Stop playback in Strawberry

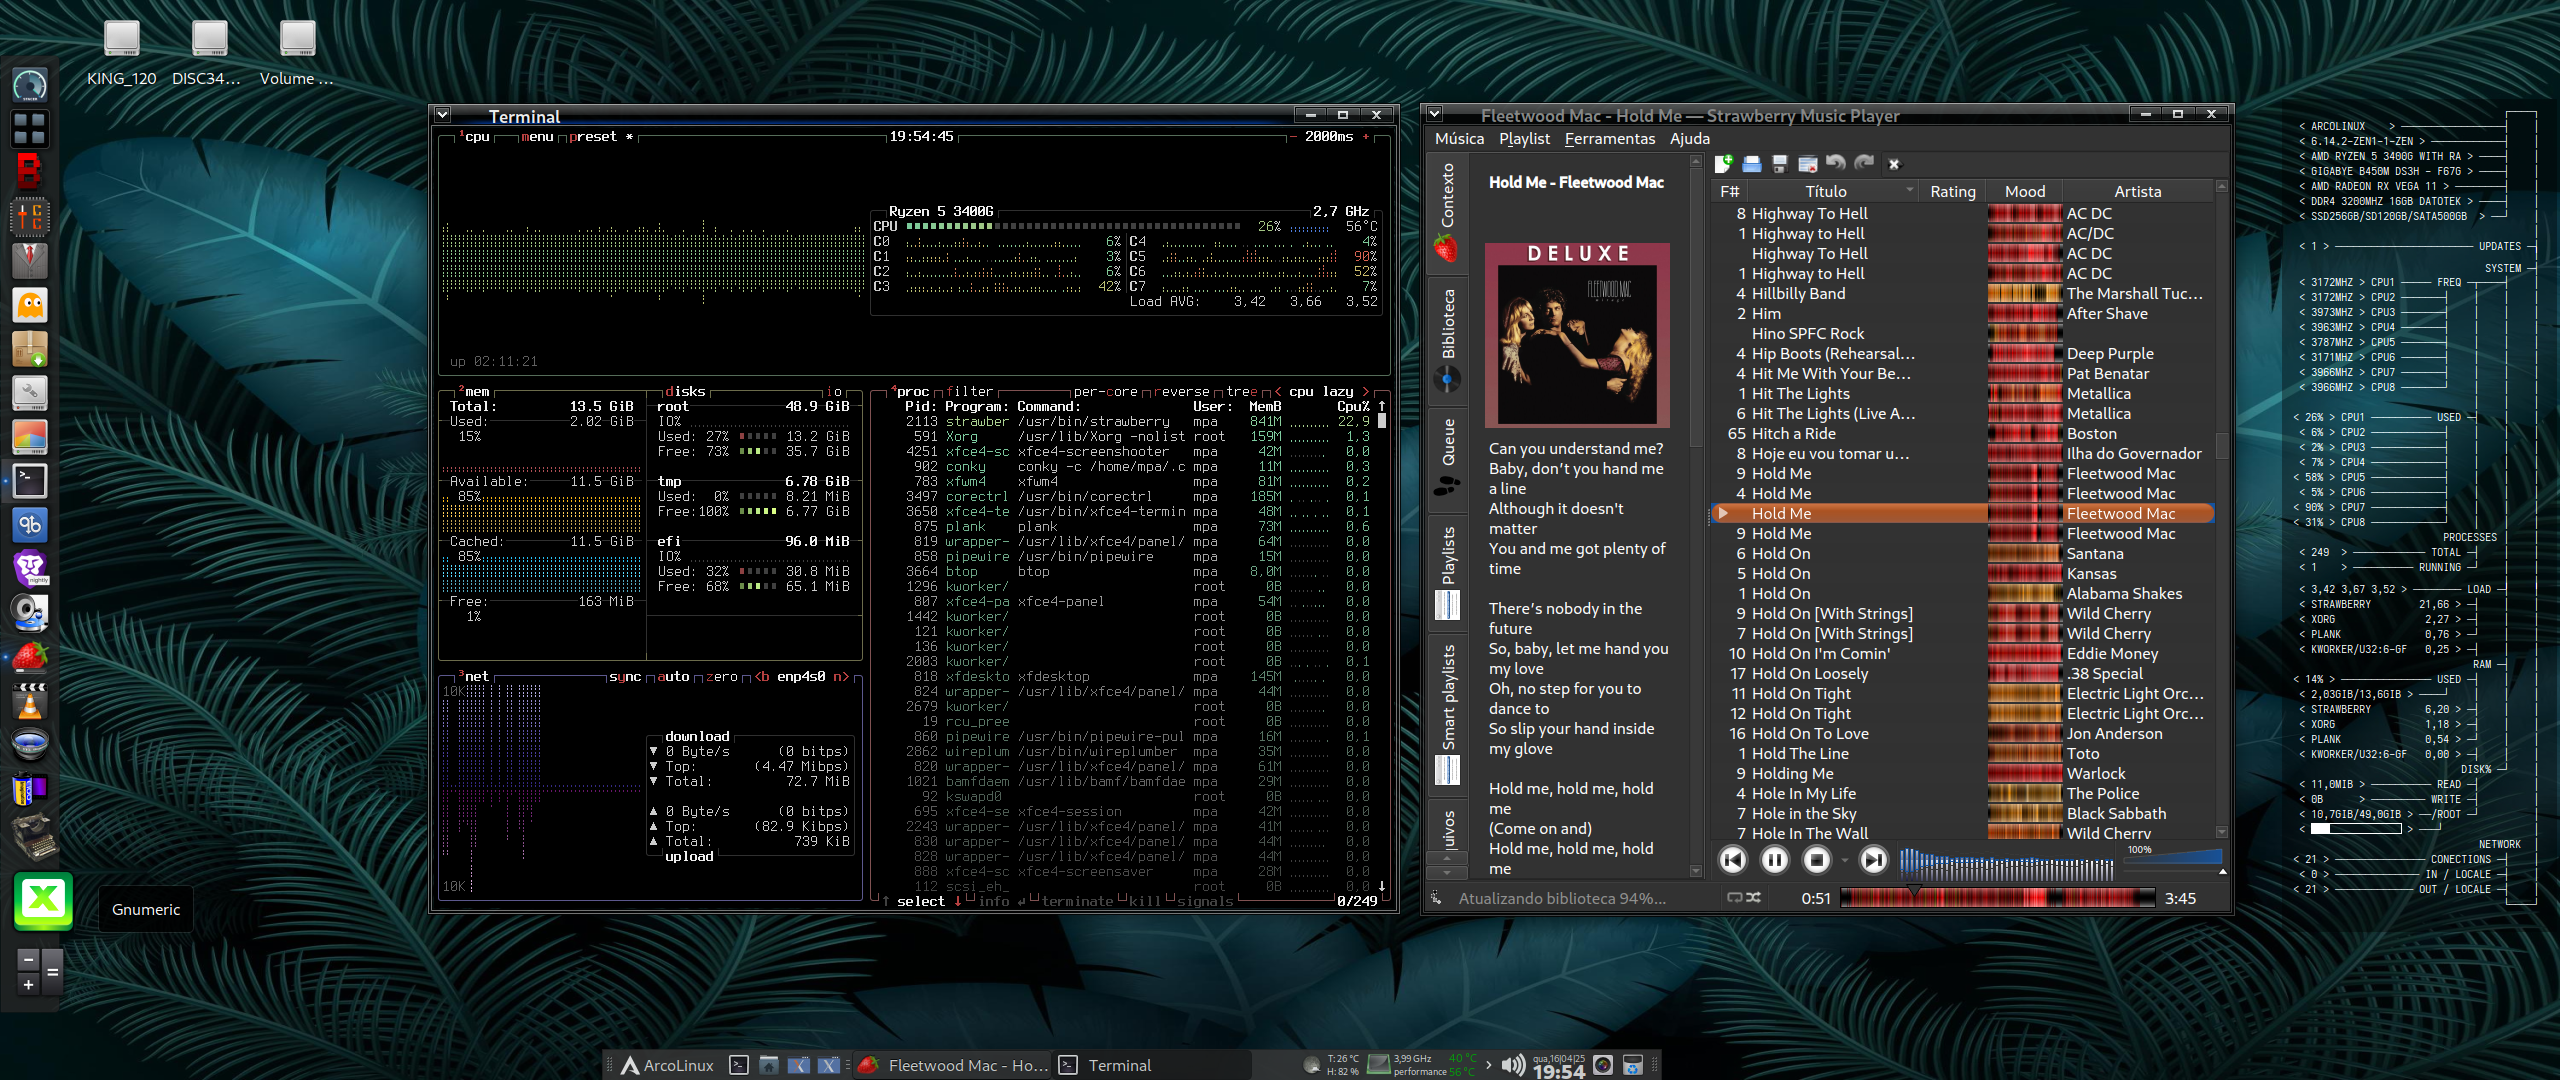coord(1817,860)
